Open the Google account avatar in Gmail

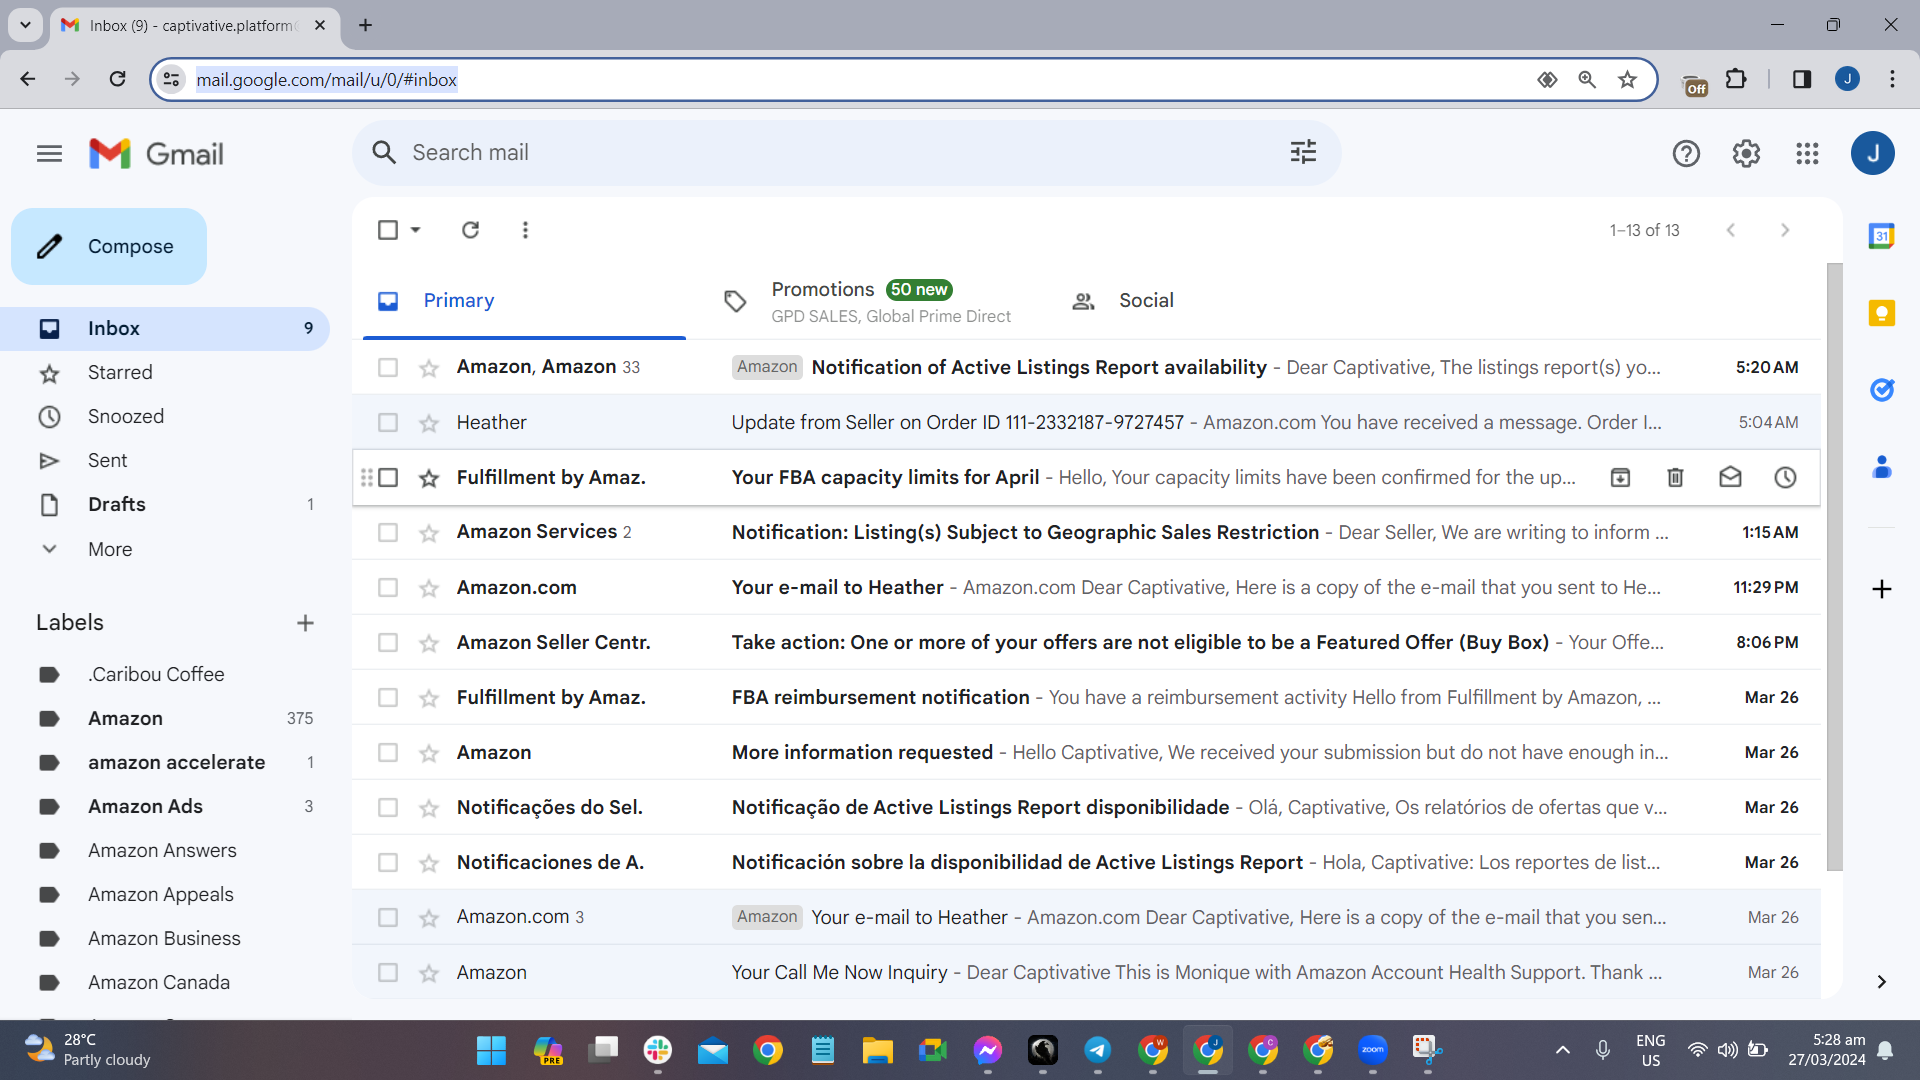(x=1872, y=154)
